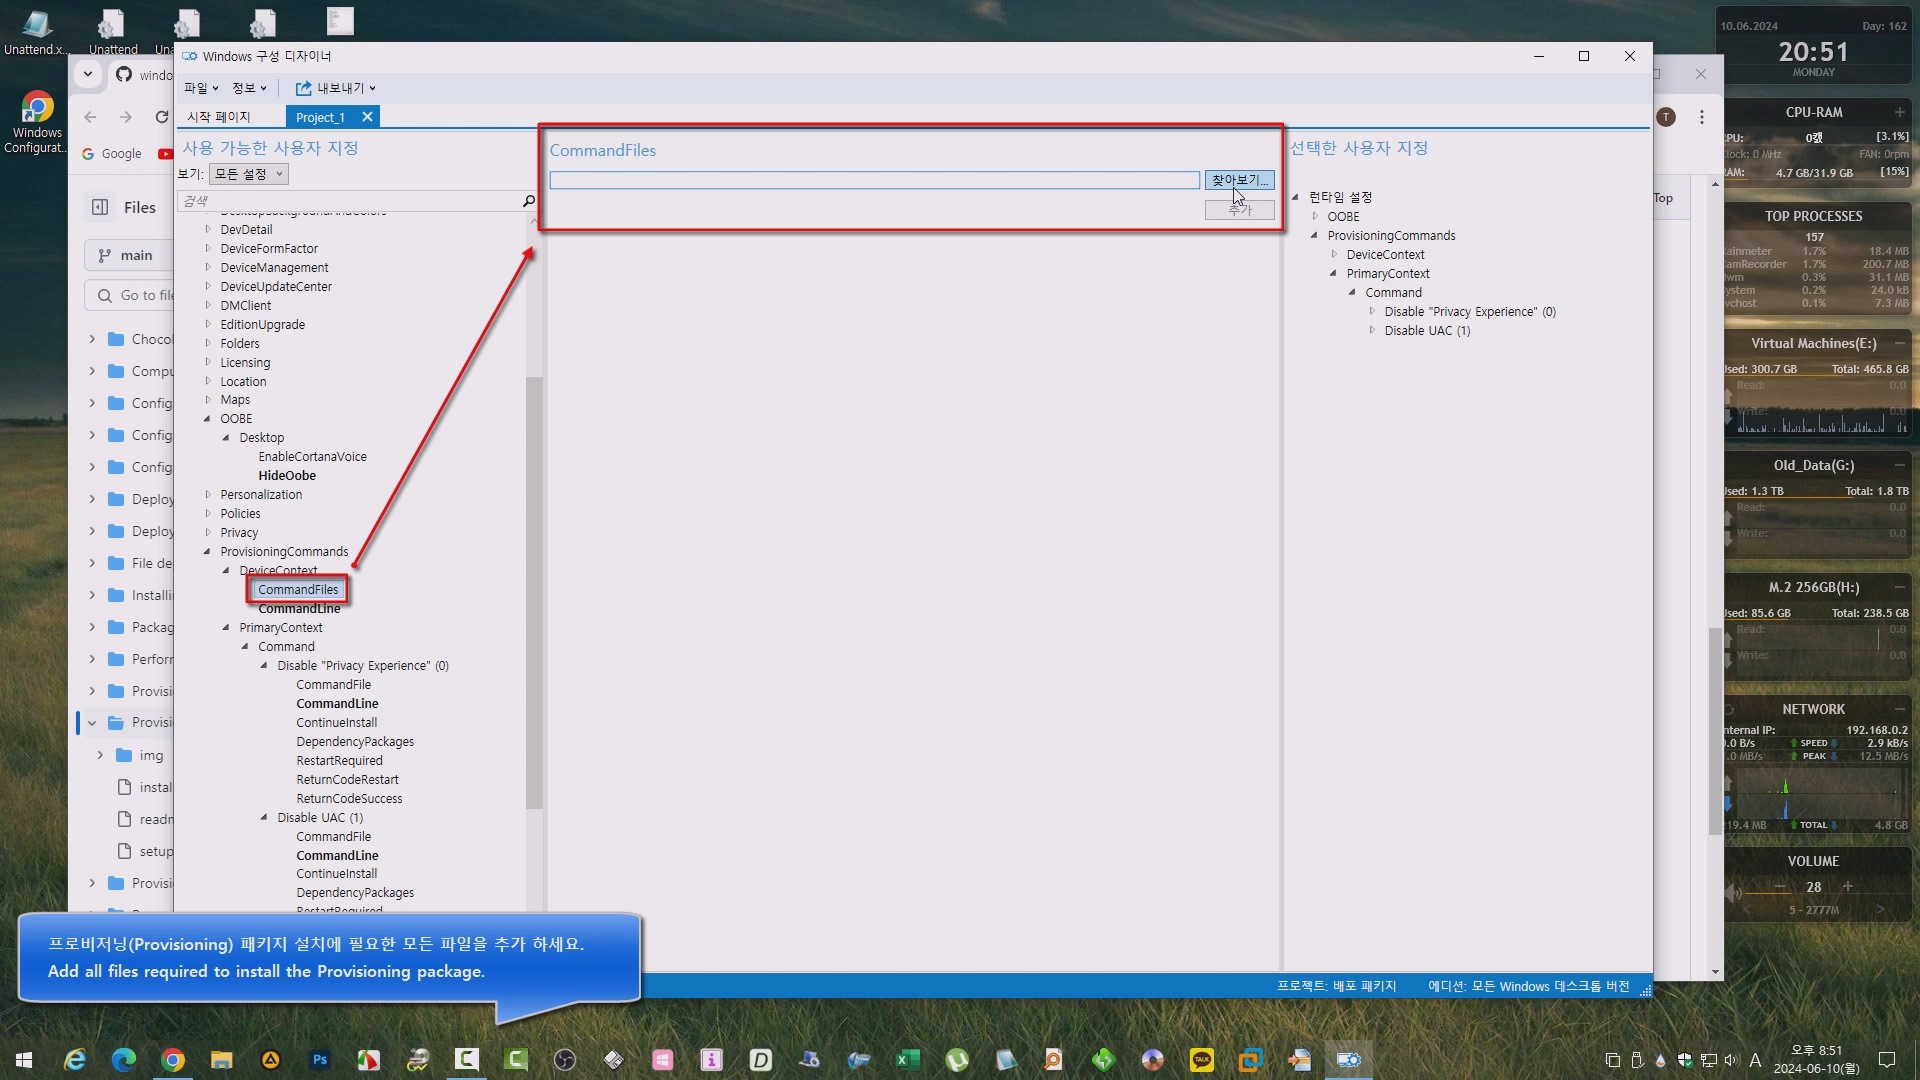Image resolution: width=1920 pixels, height=1080 pixels.
Task: Switch to the 시작 페이지 tab
Action: point(219,117)
